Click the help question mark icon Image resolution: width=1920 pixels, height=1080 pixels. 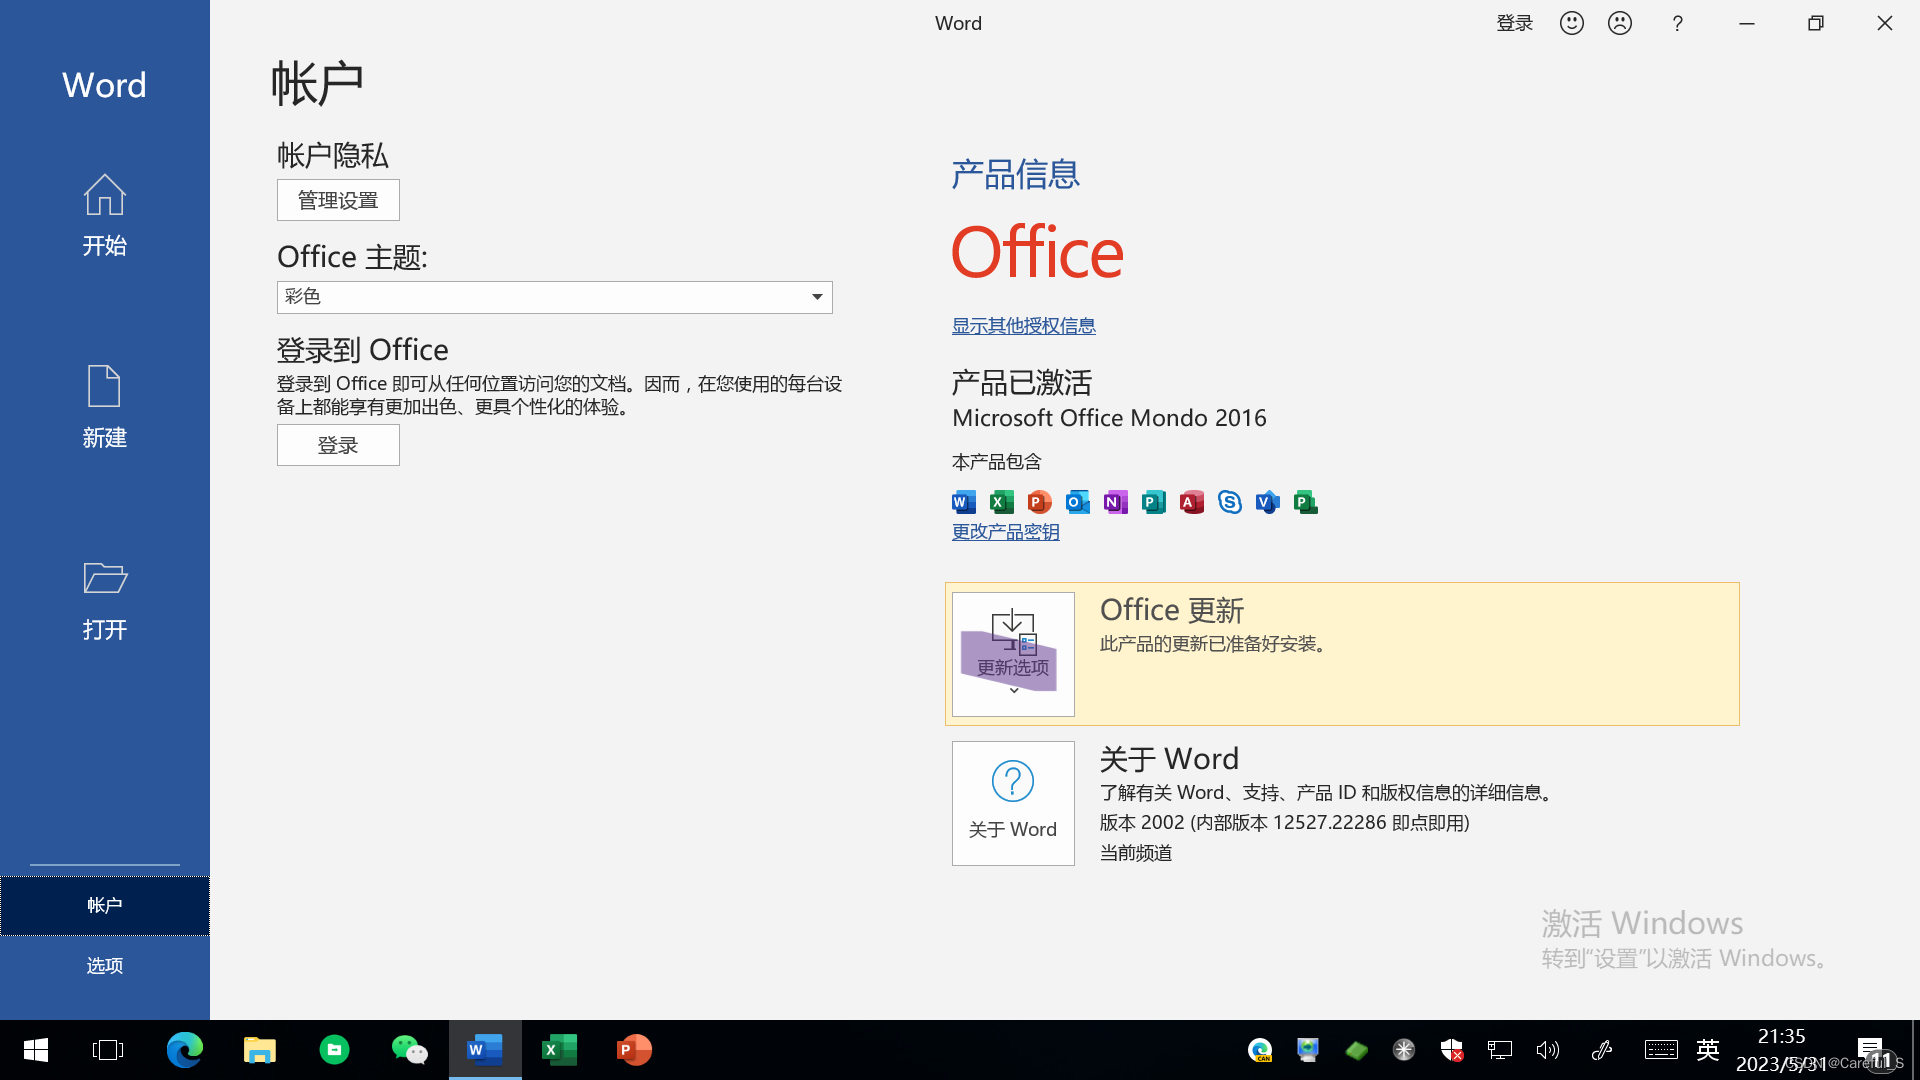[1677, 23]
